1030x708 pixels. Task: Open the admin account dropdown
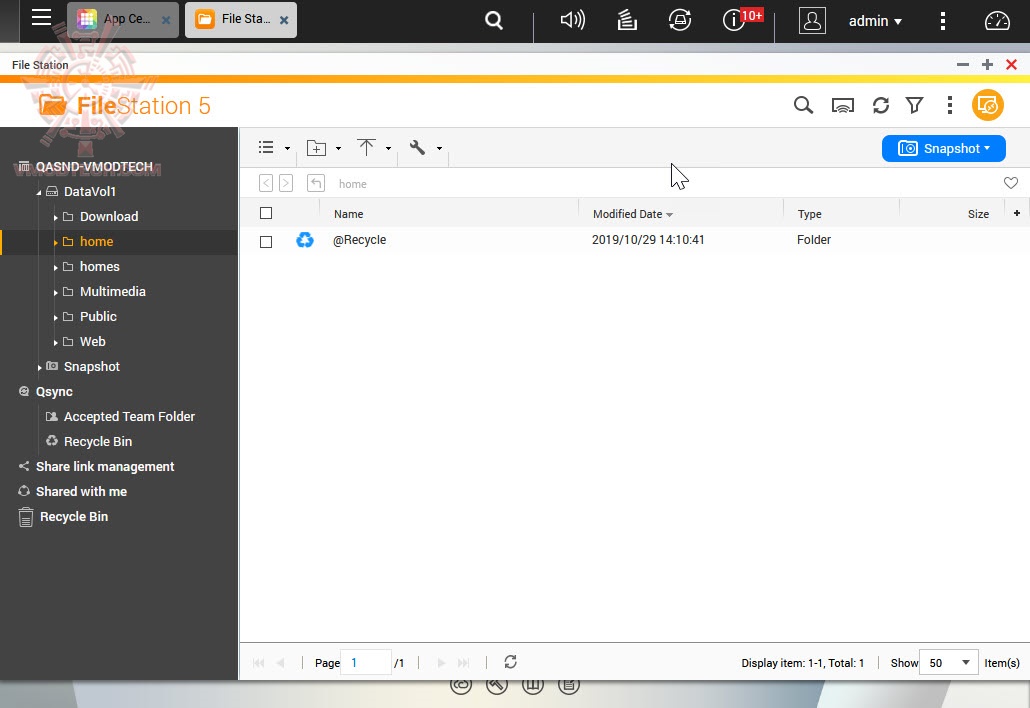875,21
